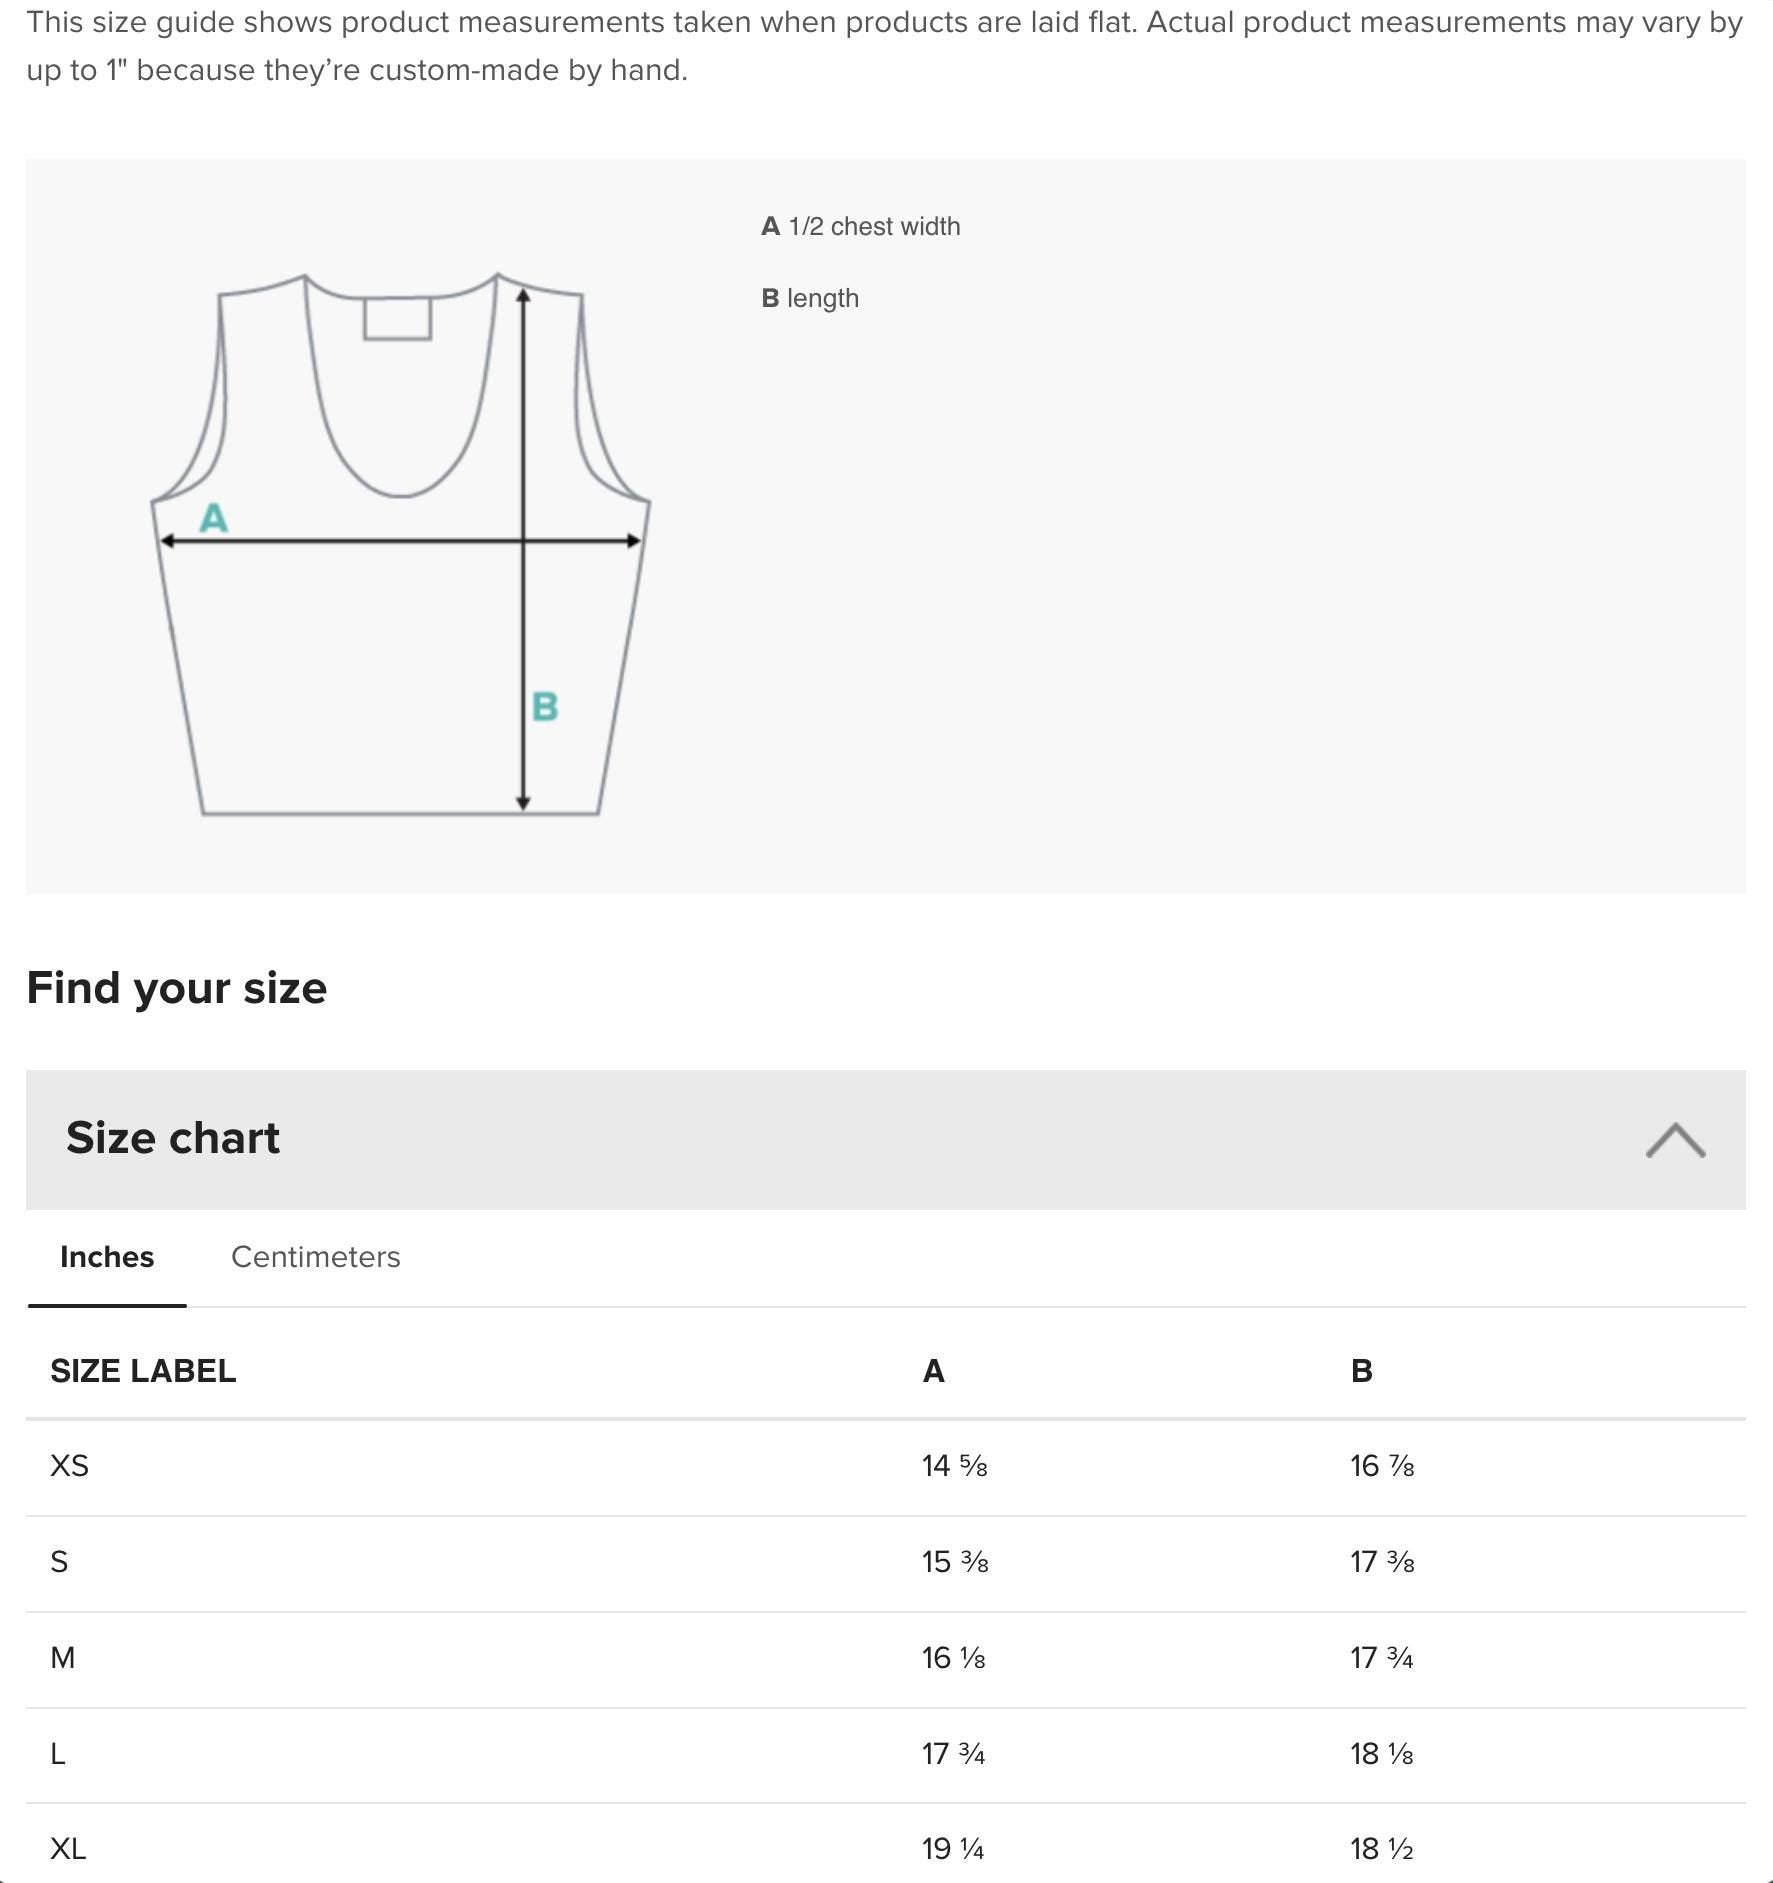Click the Size chart heading text
Viewport: 1773px width, 1883px height.
click(x=172, y=1137)
